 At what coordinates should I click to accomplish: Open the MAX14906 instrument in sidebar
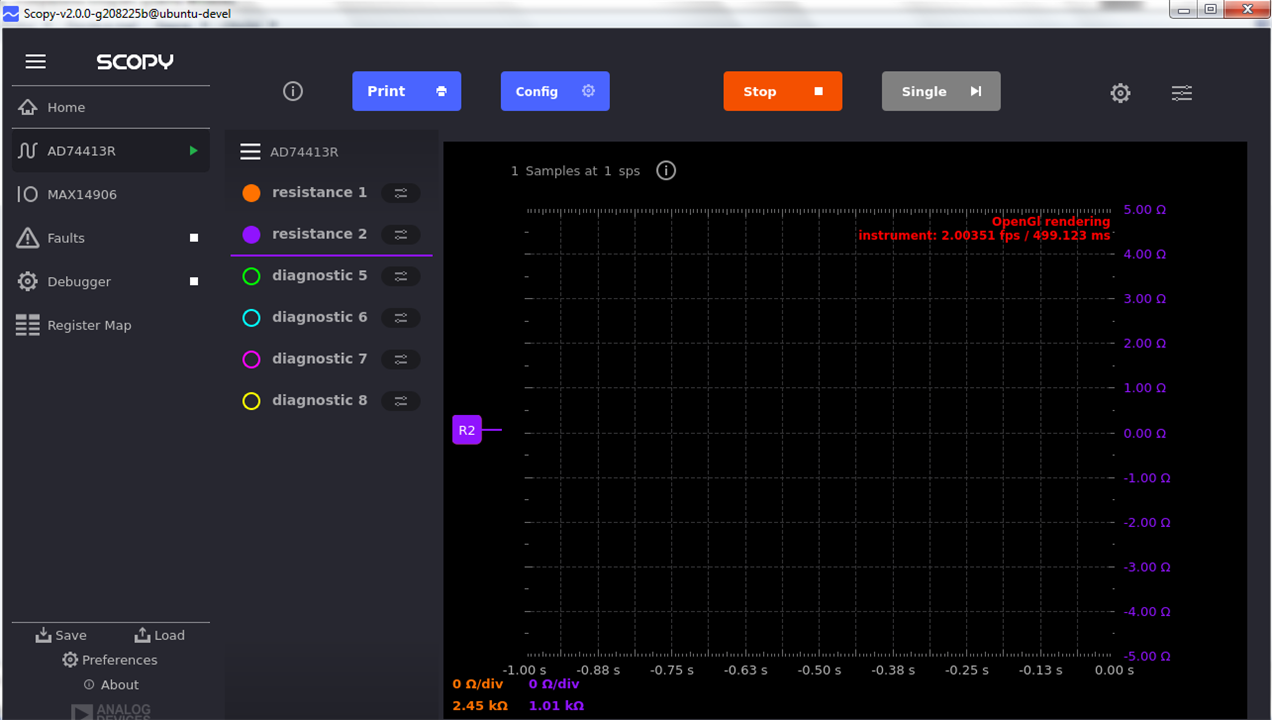(x=82, y=194)
